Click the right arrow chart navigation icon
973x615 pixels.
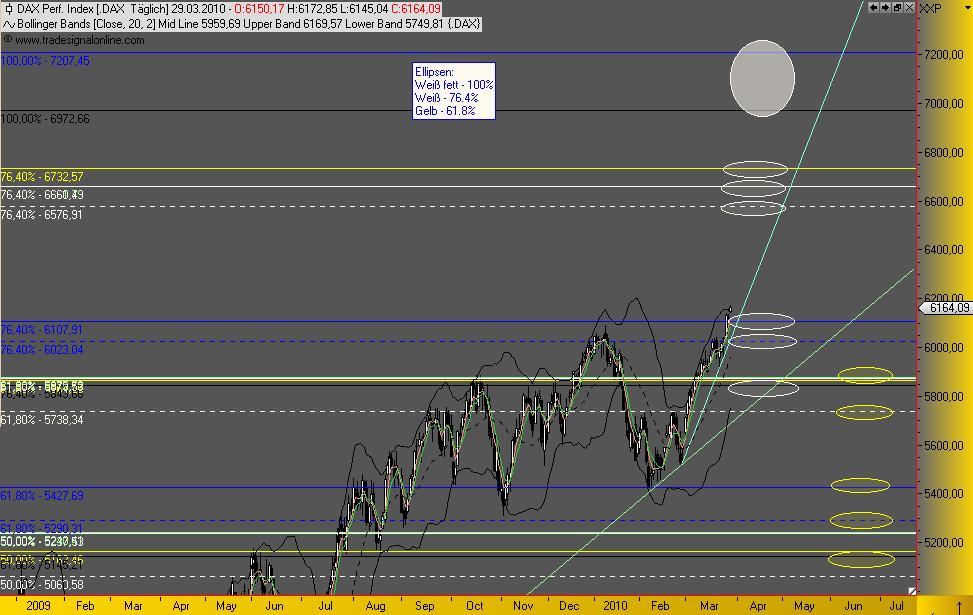point(885,7)
